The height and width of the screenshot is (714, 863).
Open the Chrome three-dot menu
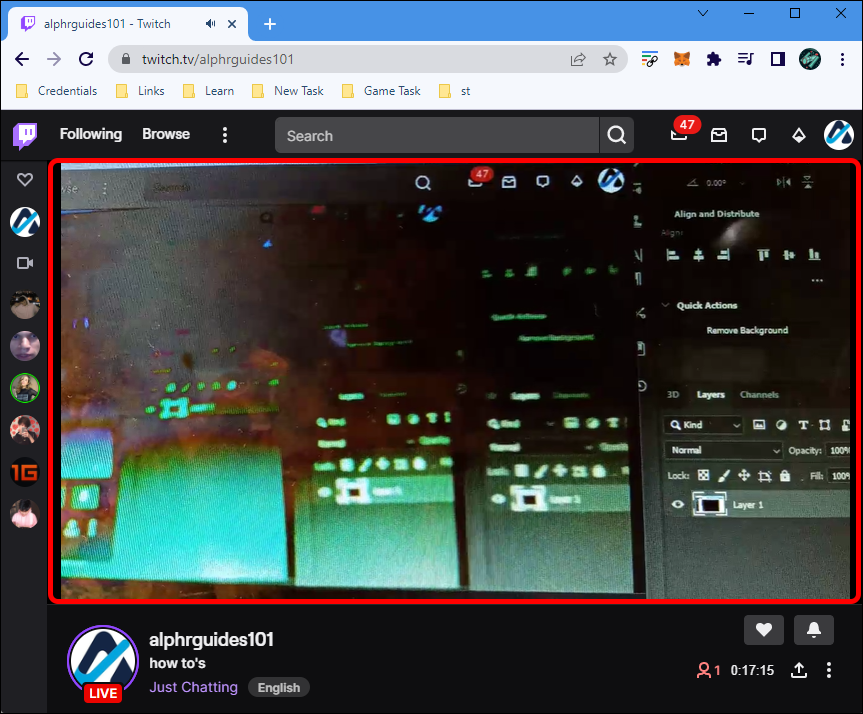(842, 59)
